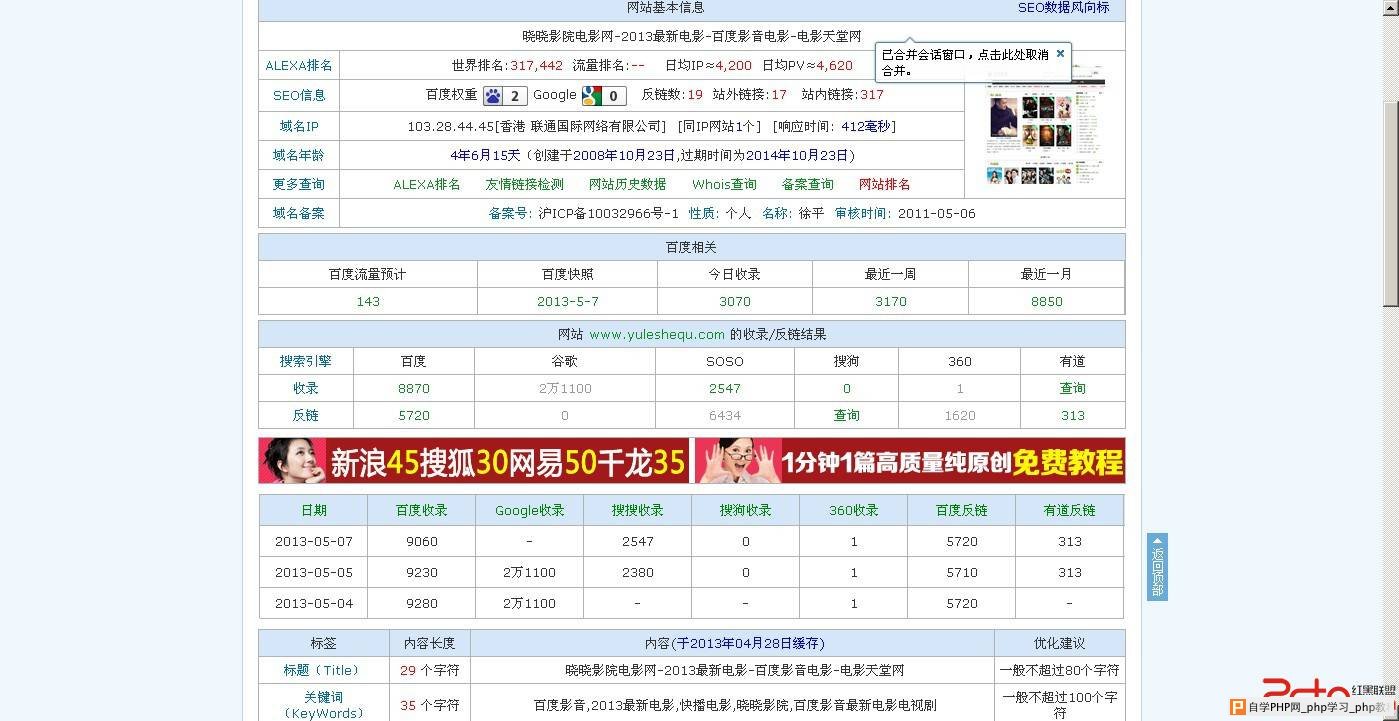Click the 360 反链 value 1620

[x=960, y=415]
